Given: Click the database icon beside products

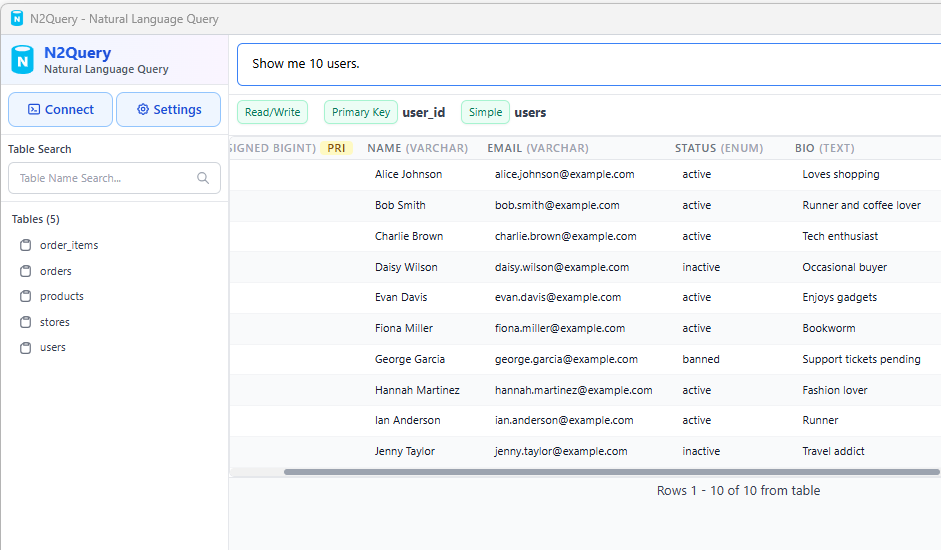Looking at the screenshot, I should (25, 296).
